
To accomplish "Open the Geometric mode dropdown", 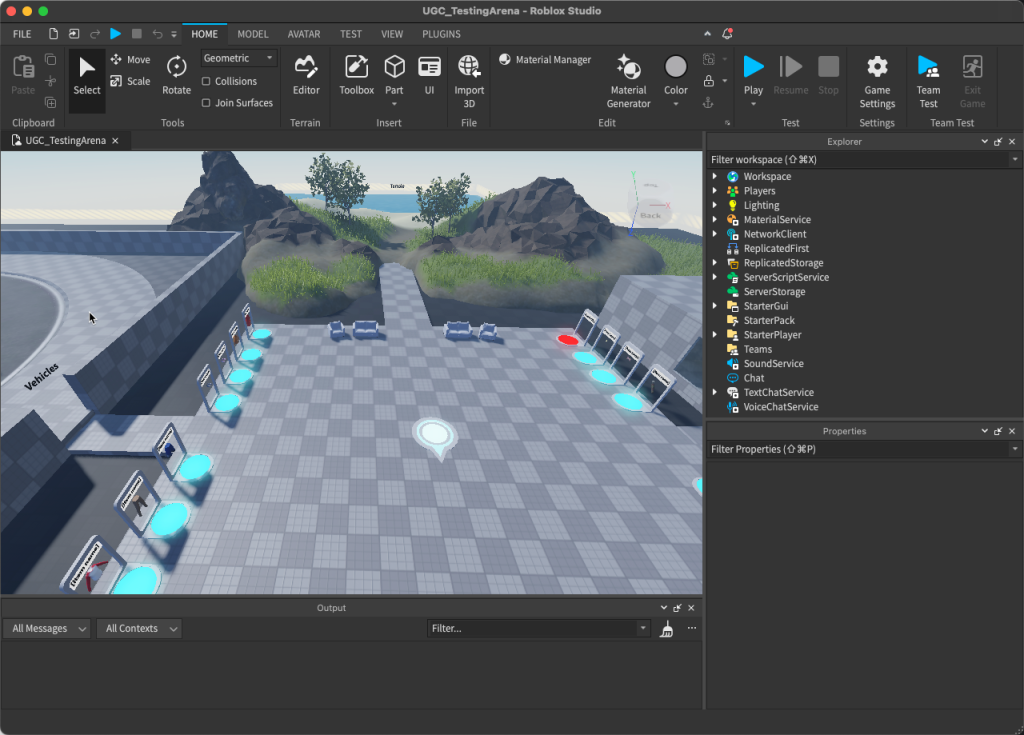I will click(x=239, y=59).
